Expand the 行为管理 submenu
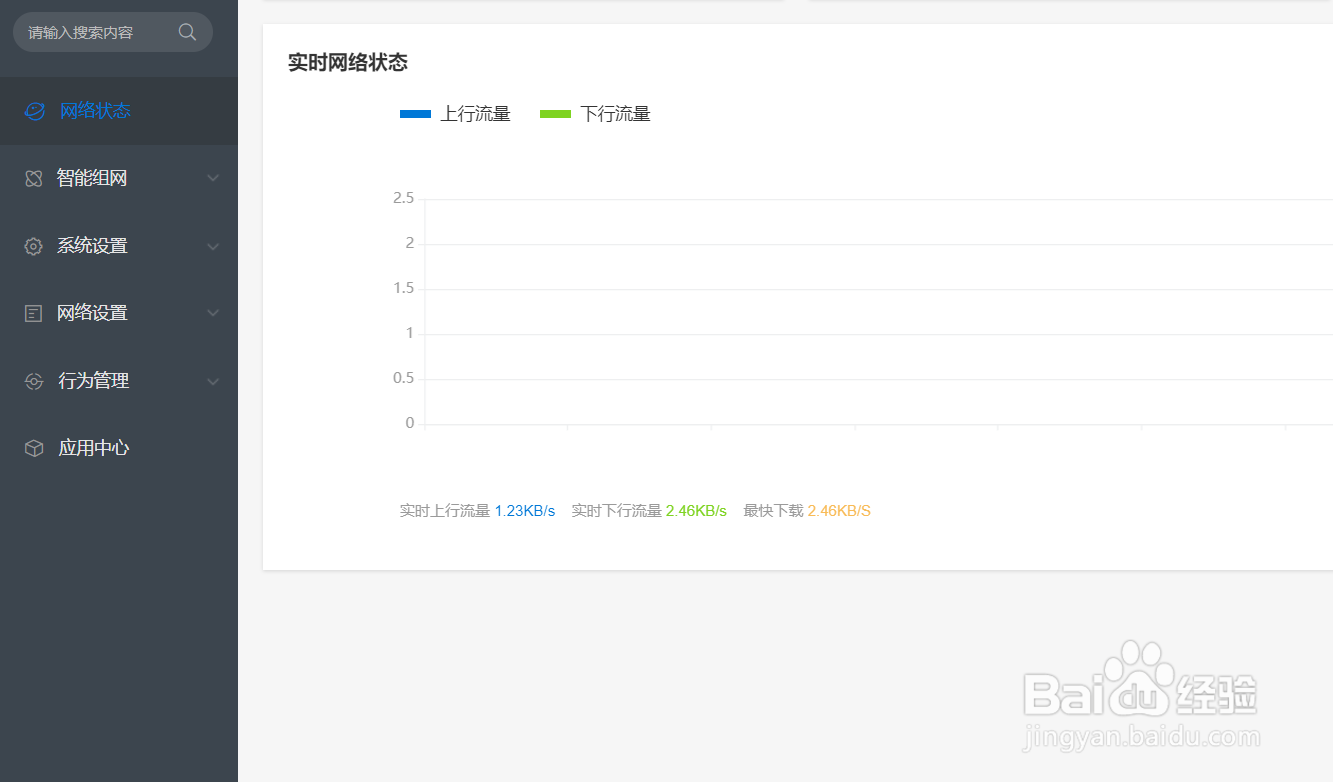 (212, 381)
